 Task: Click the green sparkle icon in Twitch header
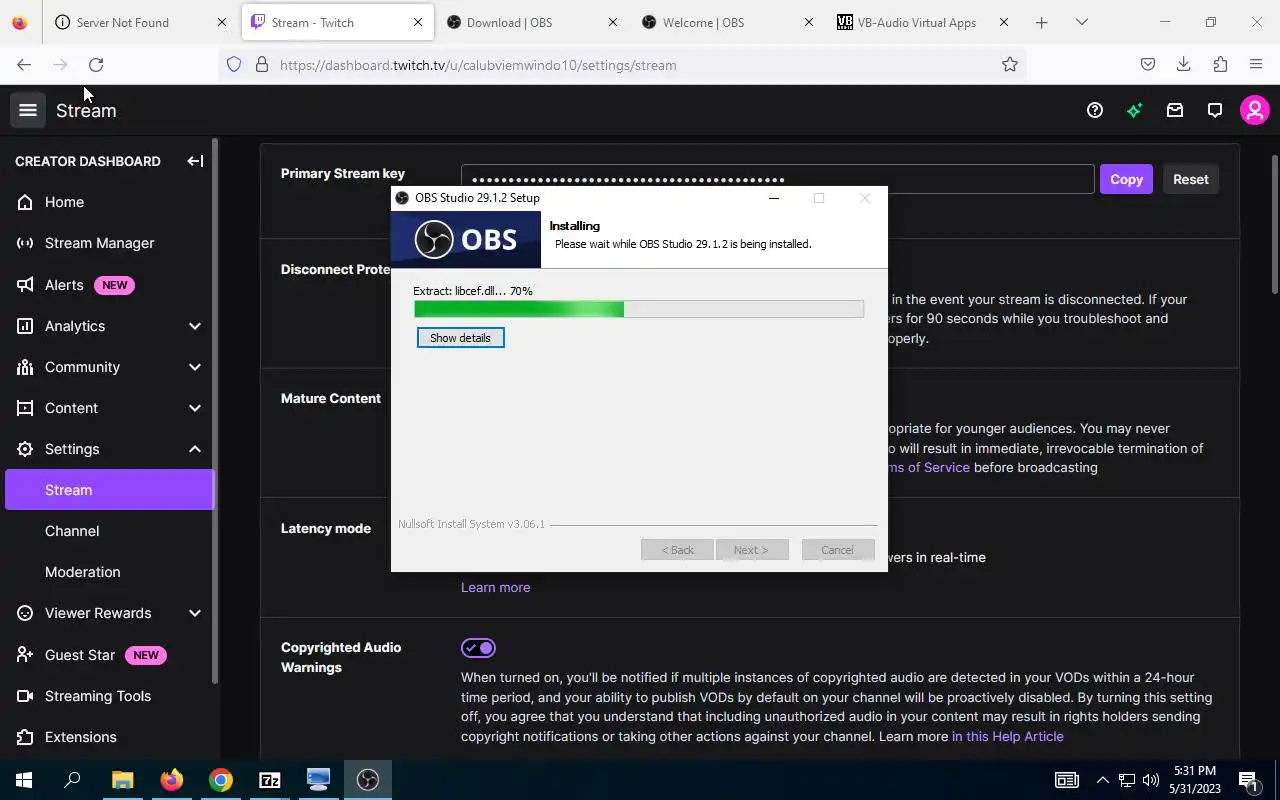click(1134, 110)
